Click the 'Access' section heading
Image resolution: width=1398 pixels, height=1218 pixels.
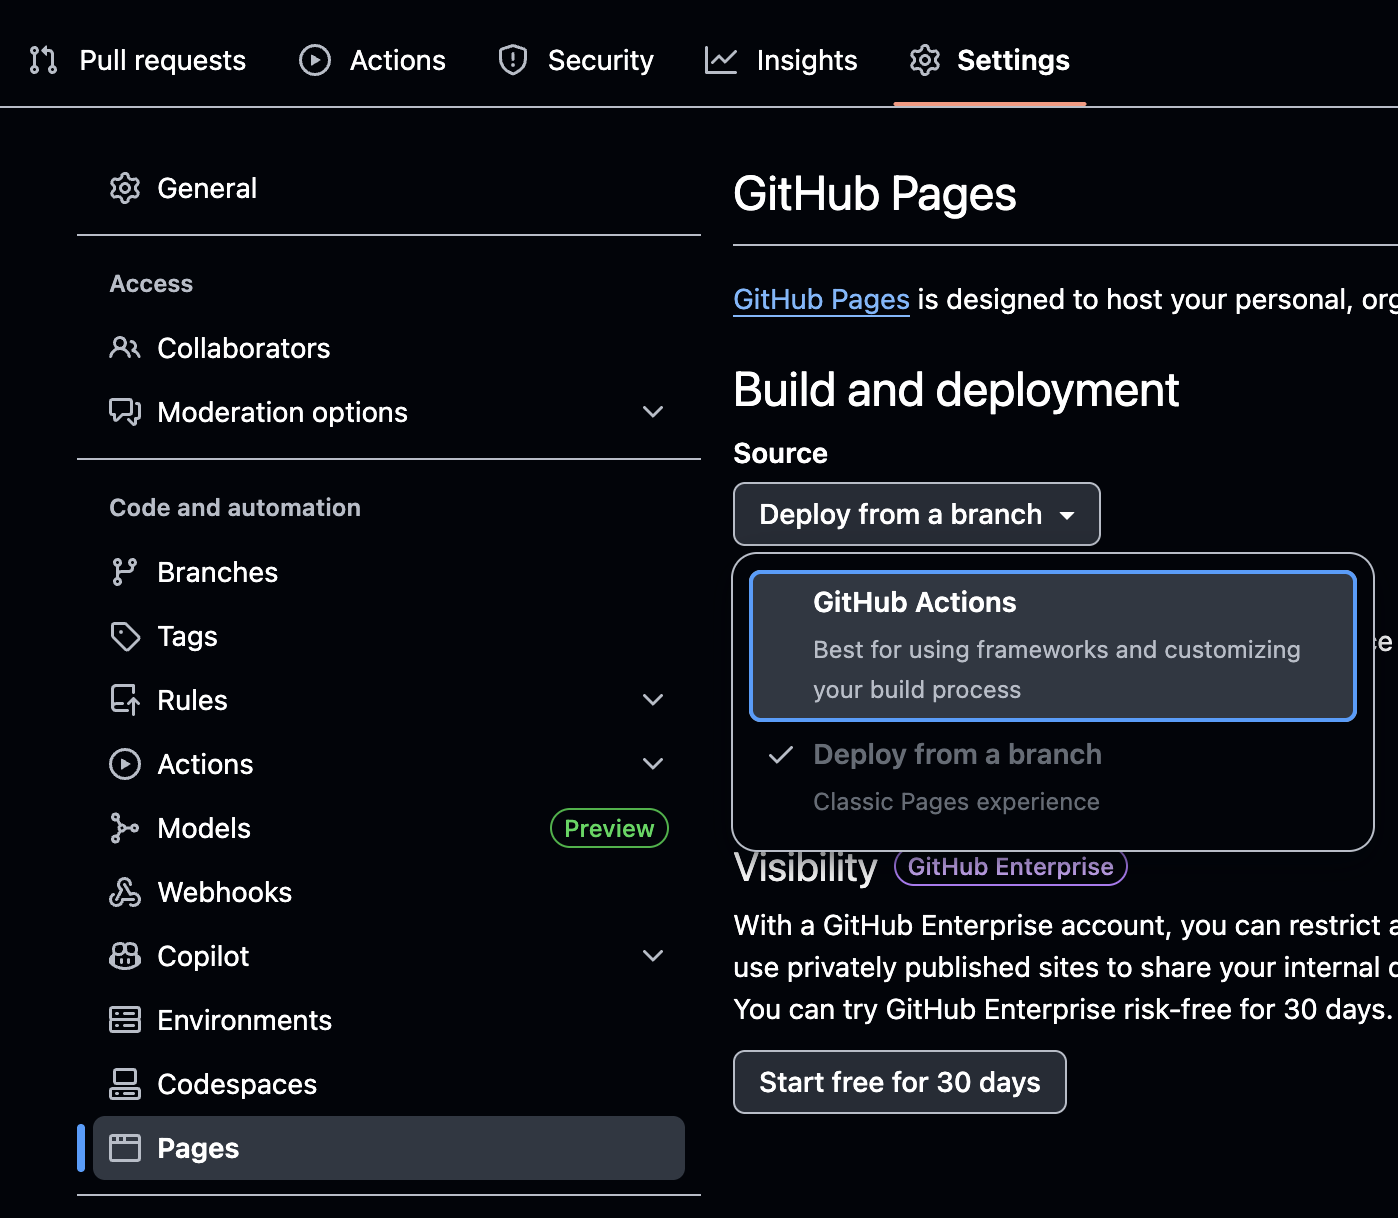click(x=151, y=284)
